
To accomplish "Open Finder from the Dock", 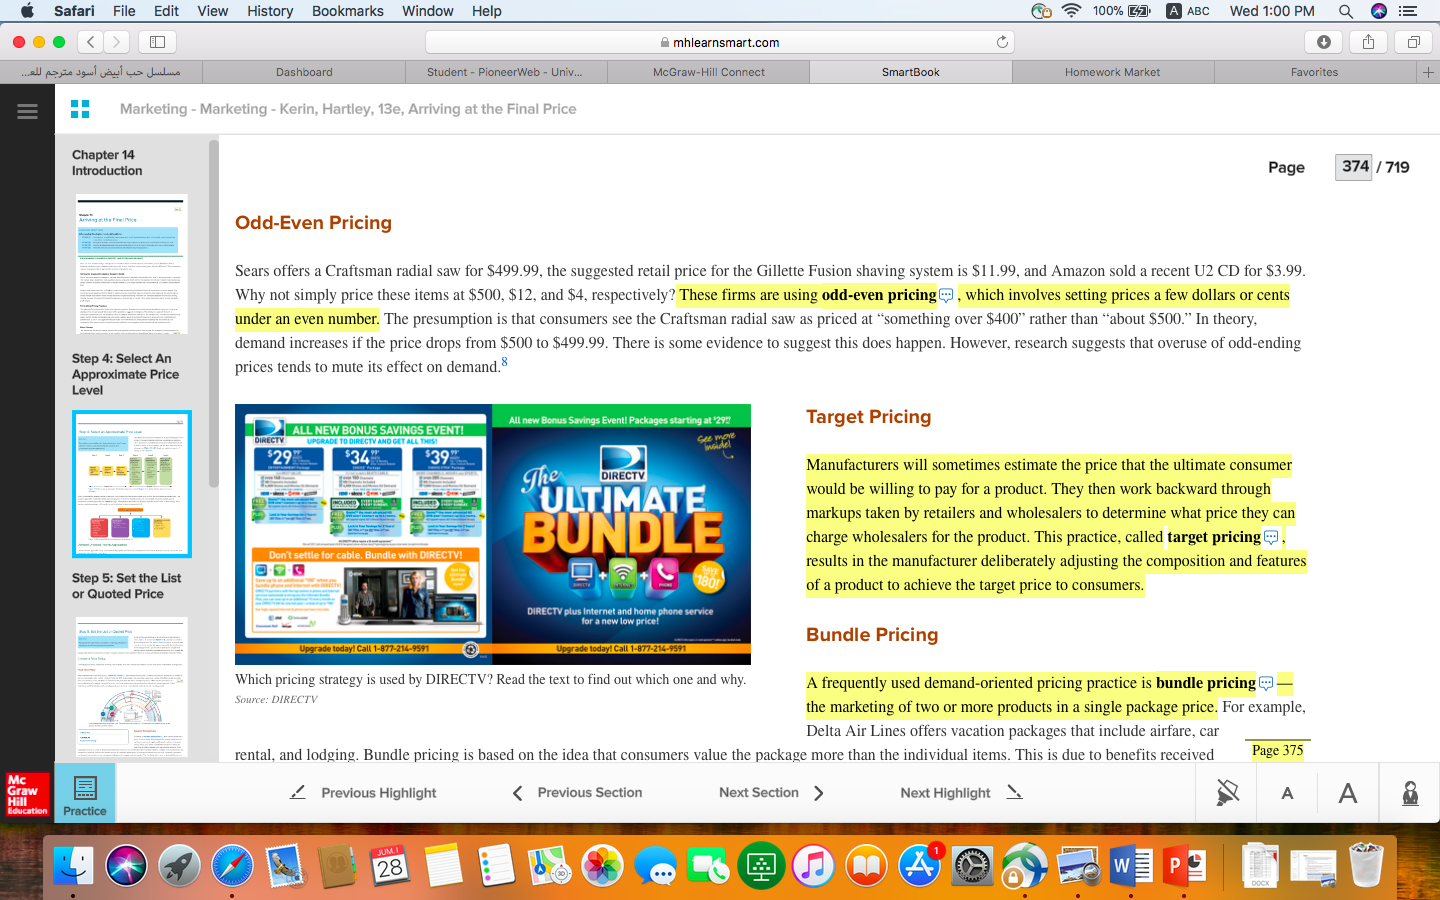I will tap(73, 865).
